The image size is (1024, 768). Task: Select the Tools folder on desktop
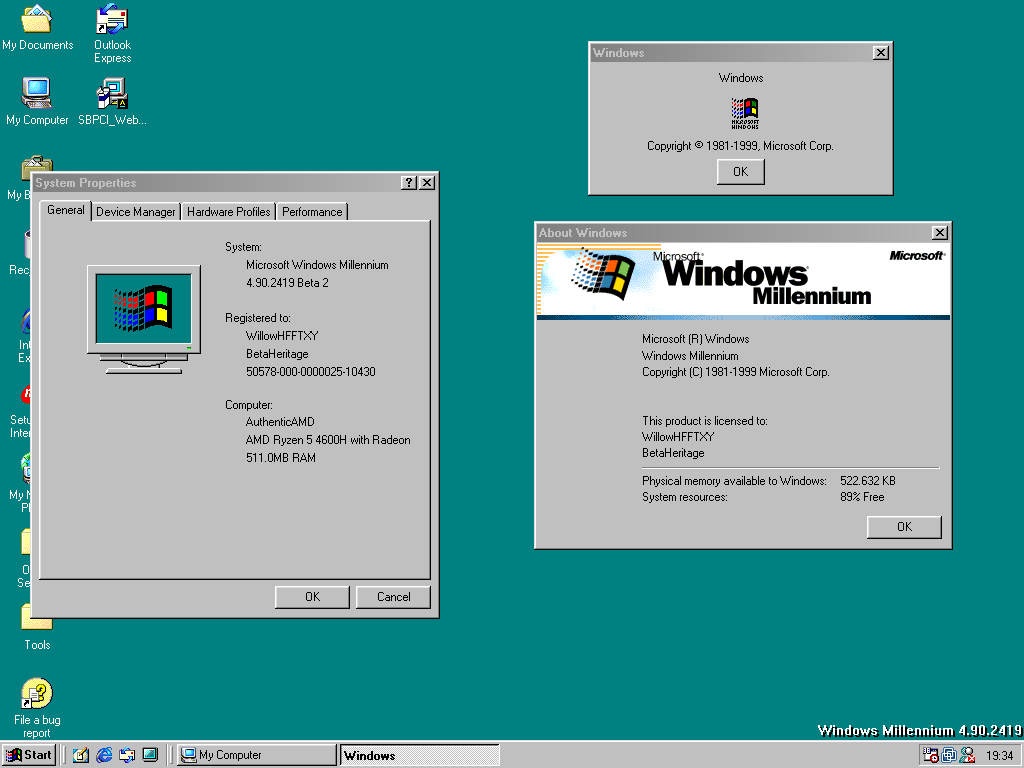[37, 628]
